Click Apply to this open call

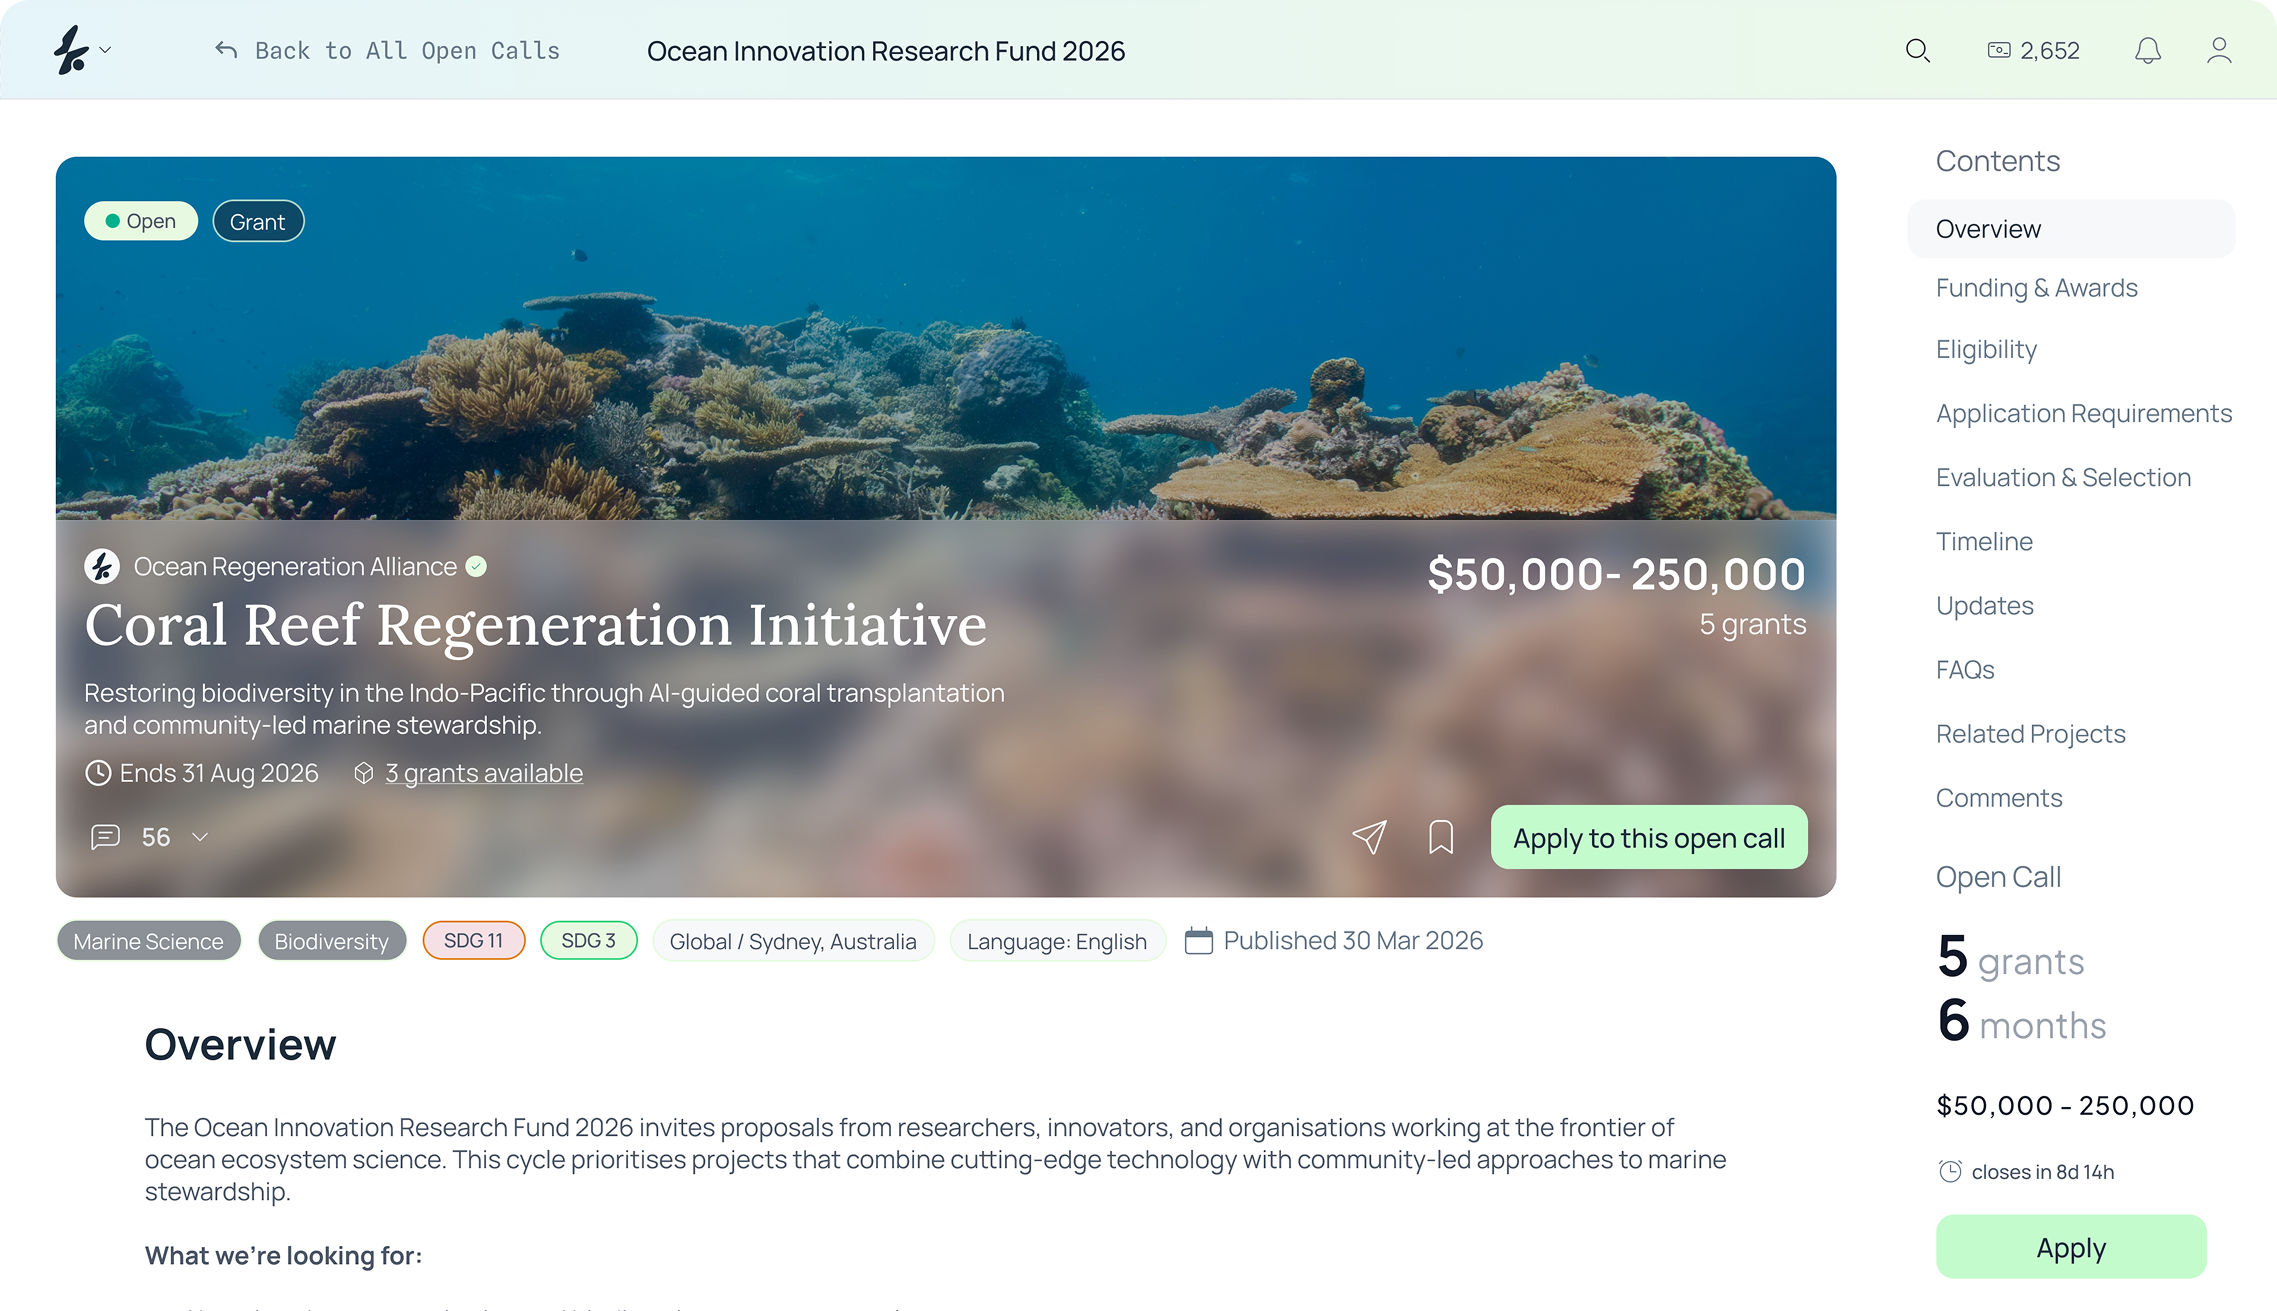tap(1649, 837)
